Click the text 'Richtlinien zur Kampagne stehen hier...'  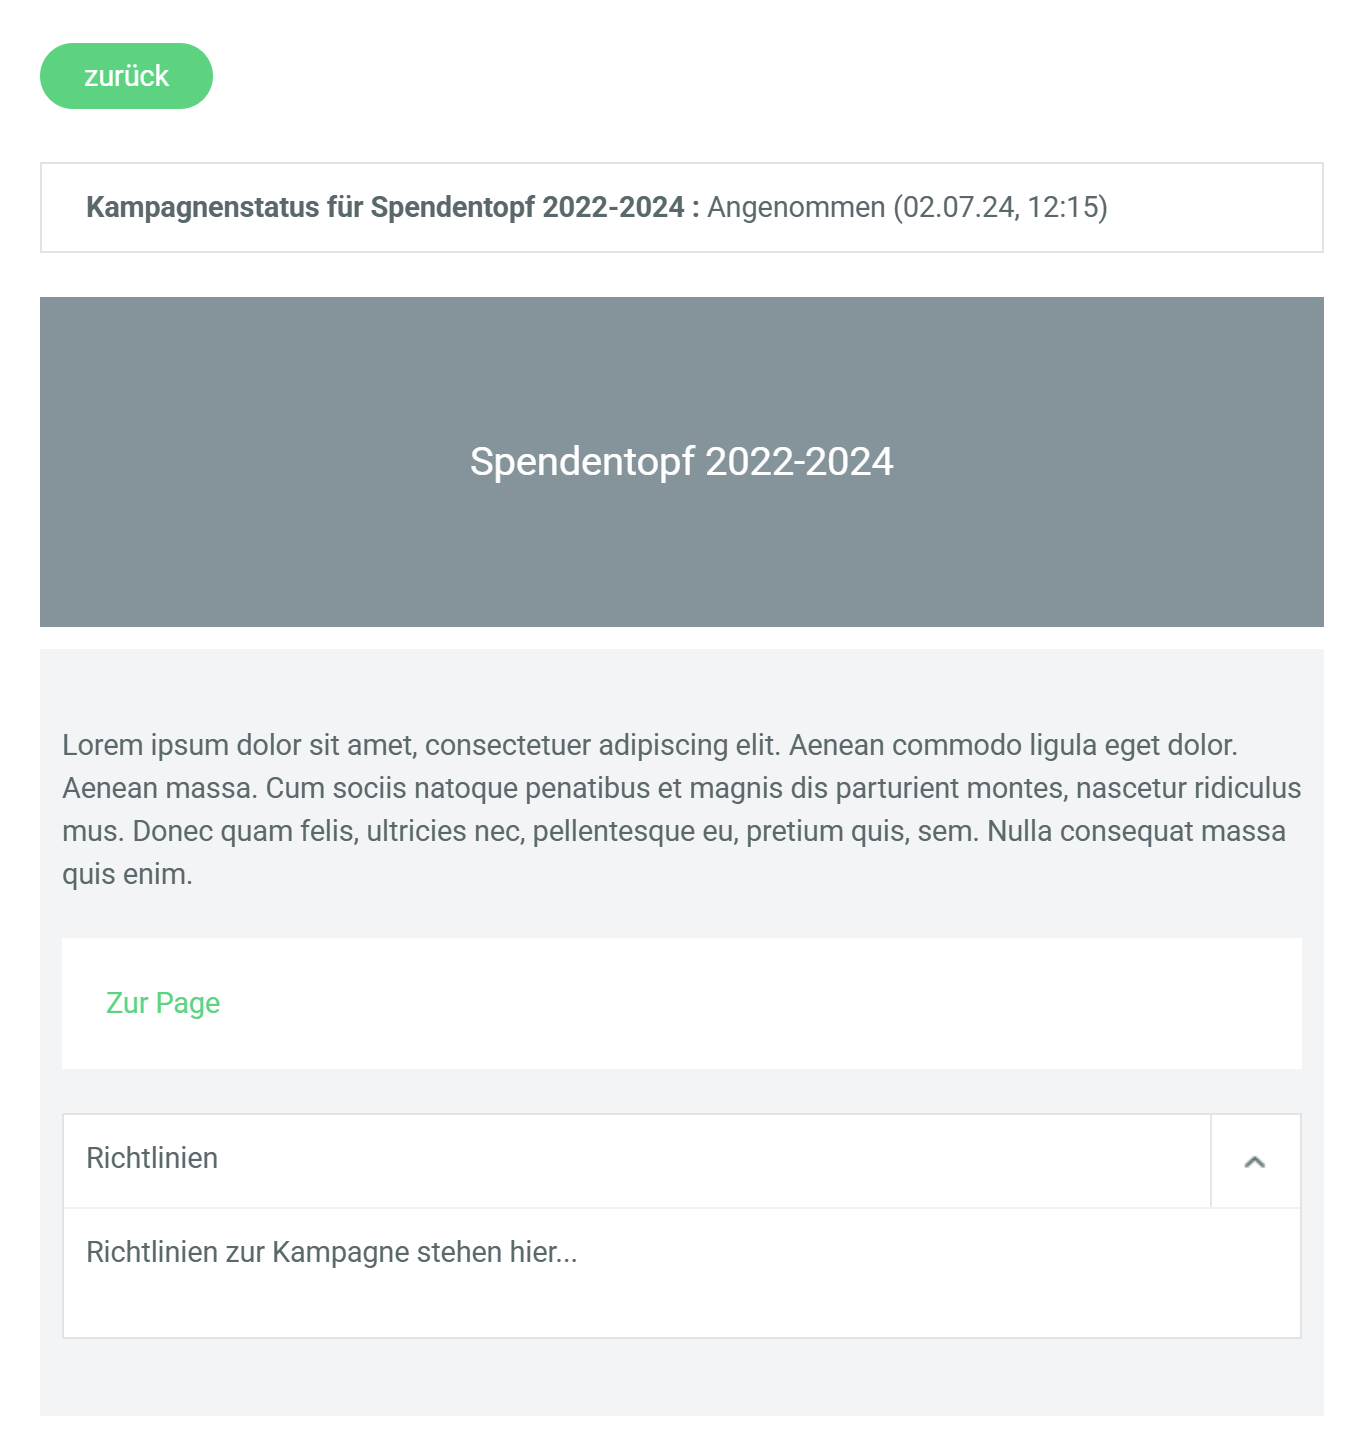coord(332,1252)
